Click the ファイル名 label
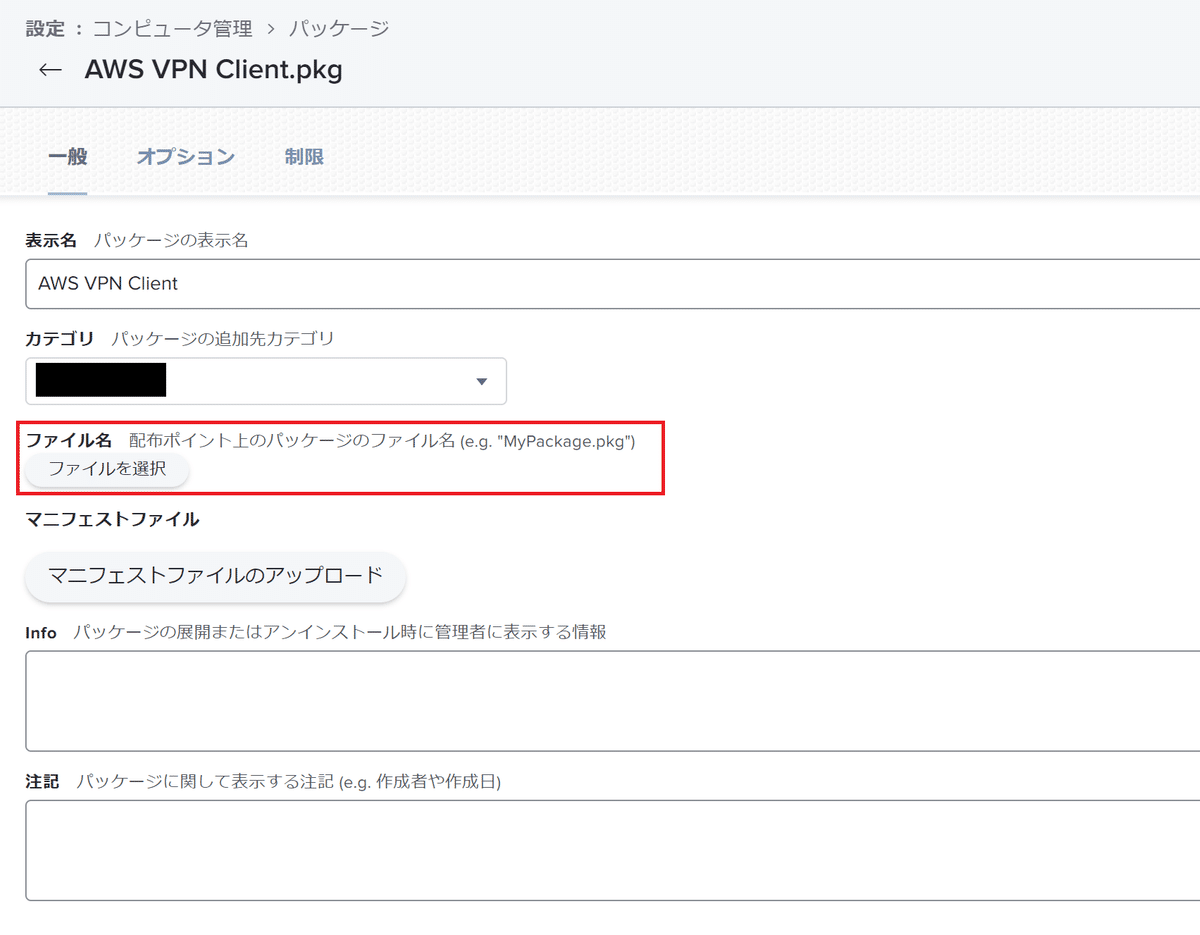This screenshot has height=935, width=1200. [68, 440]
